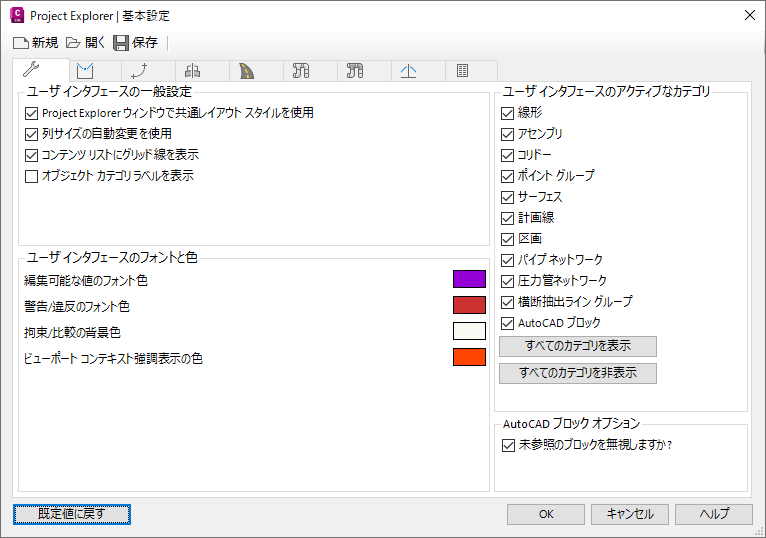The width and height of the screenshot is (766, 538).
Task: Disable コンテンツ リストにグリッド線を表示 checkbox
Action: pyautogui.click(x=31, y=155)
